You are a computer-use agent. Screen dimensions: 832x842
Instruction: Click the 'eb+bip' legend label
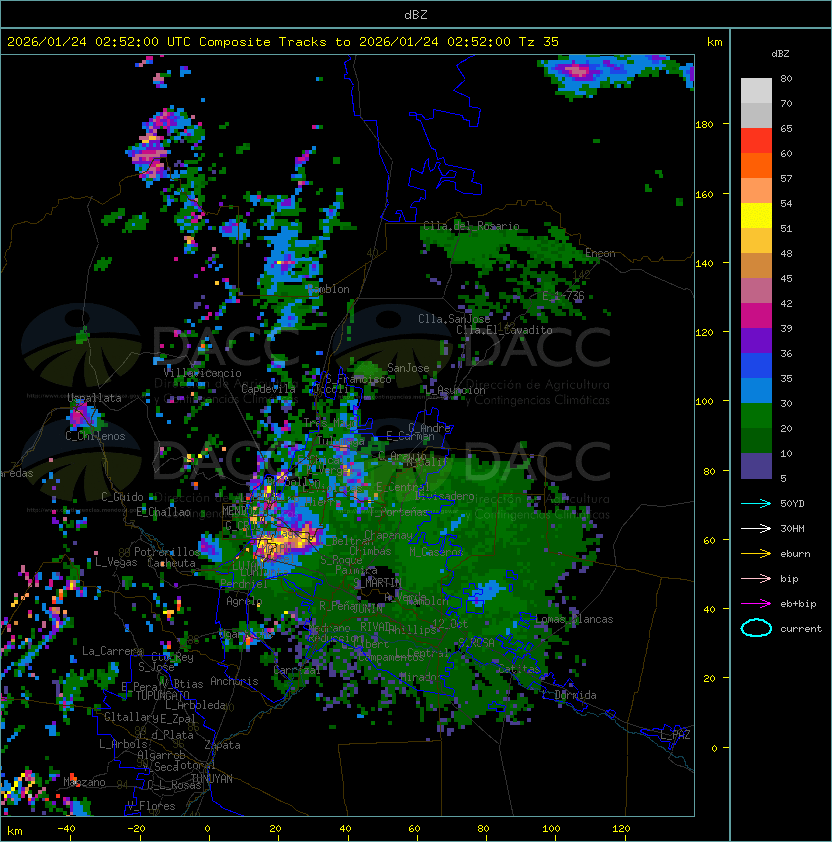click(x=798, y=604)
